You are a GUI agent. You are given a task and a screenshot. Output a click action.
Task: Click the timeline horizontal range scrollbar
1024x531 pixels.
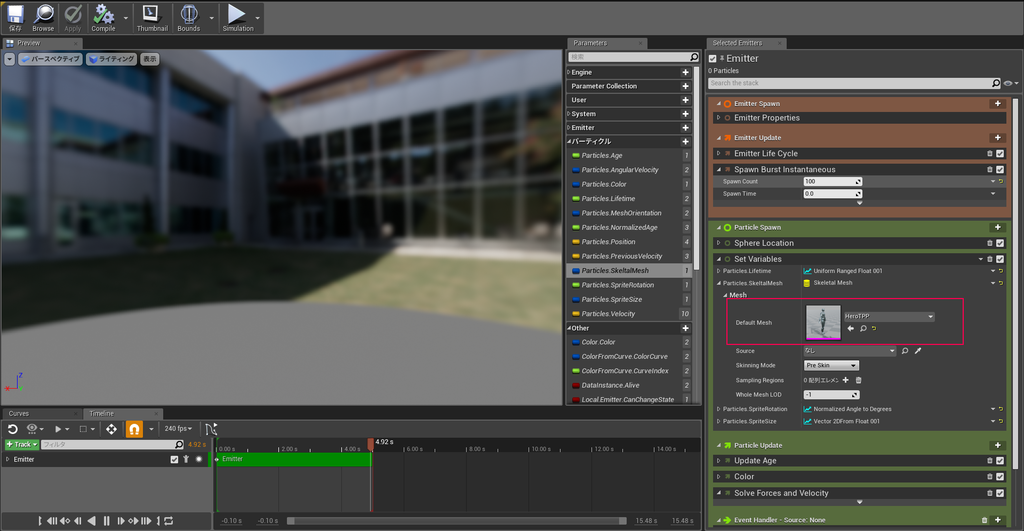[456, 521]
